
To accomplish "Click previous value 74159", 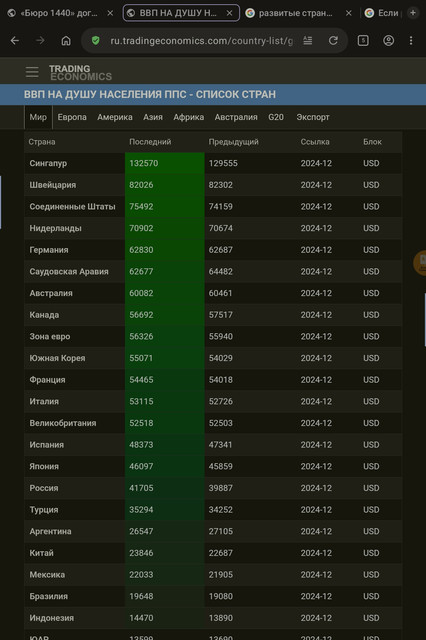I will [x=221, y=207].
